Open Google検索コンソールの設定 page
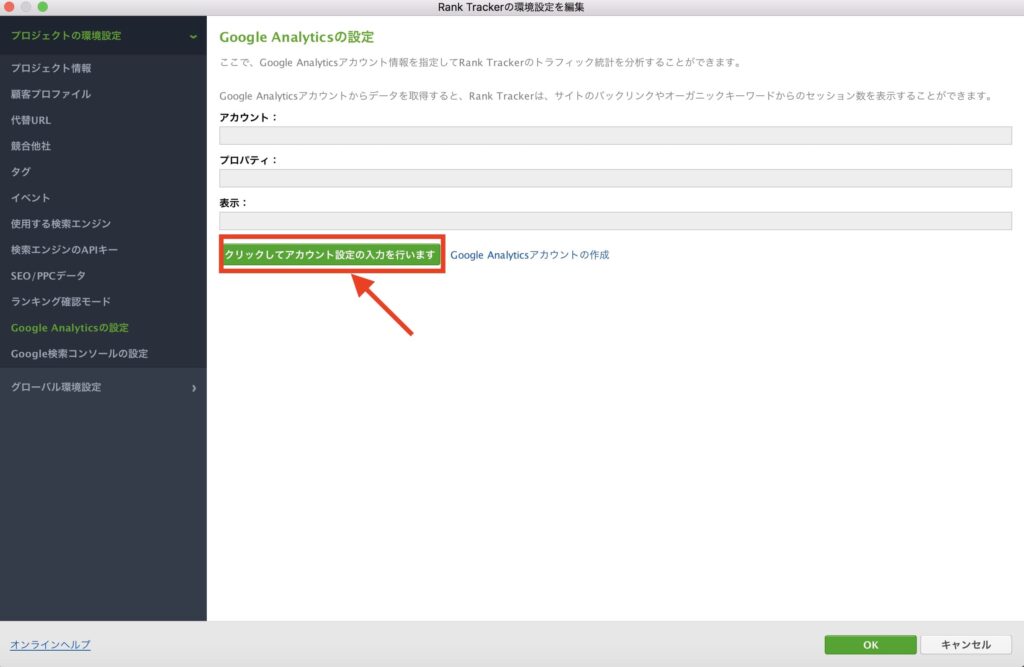The height and width of the screenshot is (667, 1024). click(x=80, y=353)
